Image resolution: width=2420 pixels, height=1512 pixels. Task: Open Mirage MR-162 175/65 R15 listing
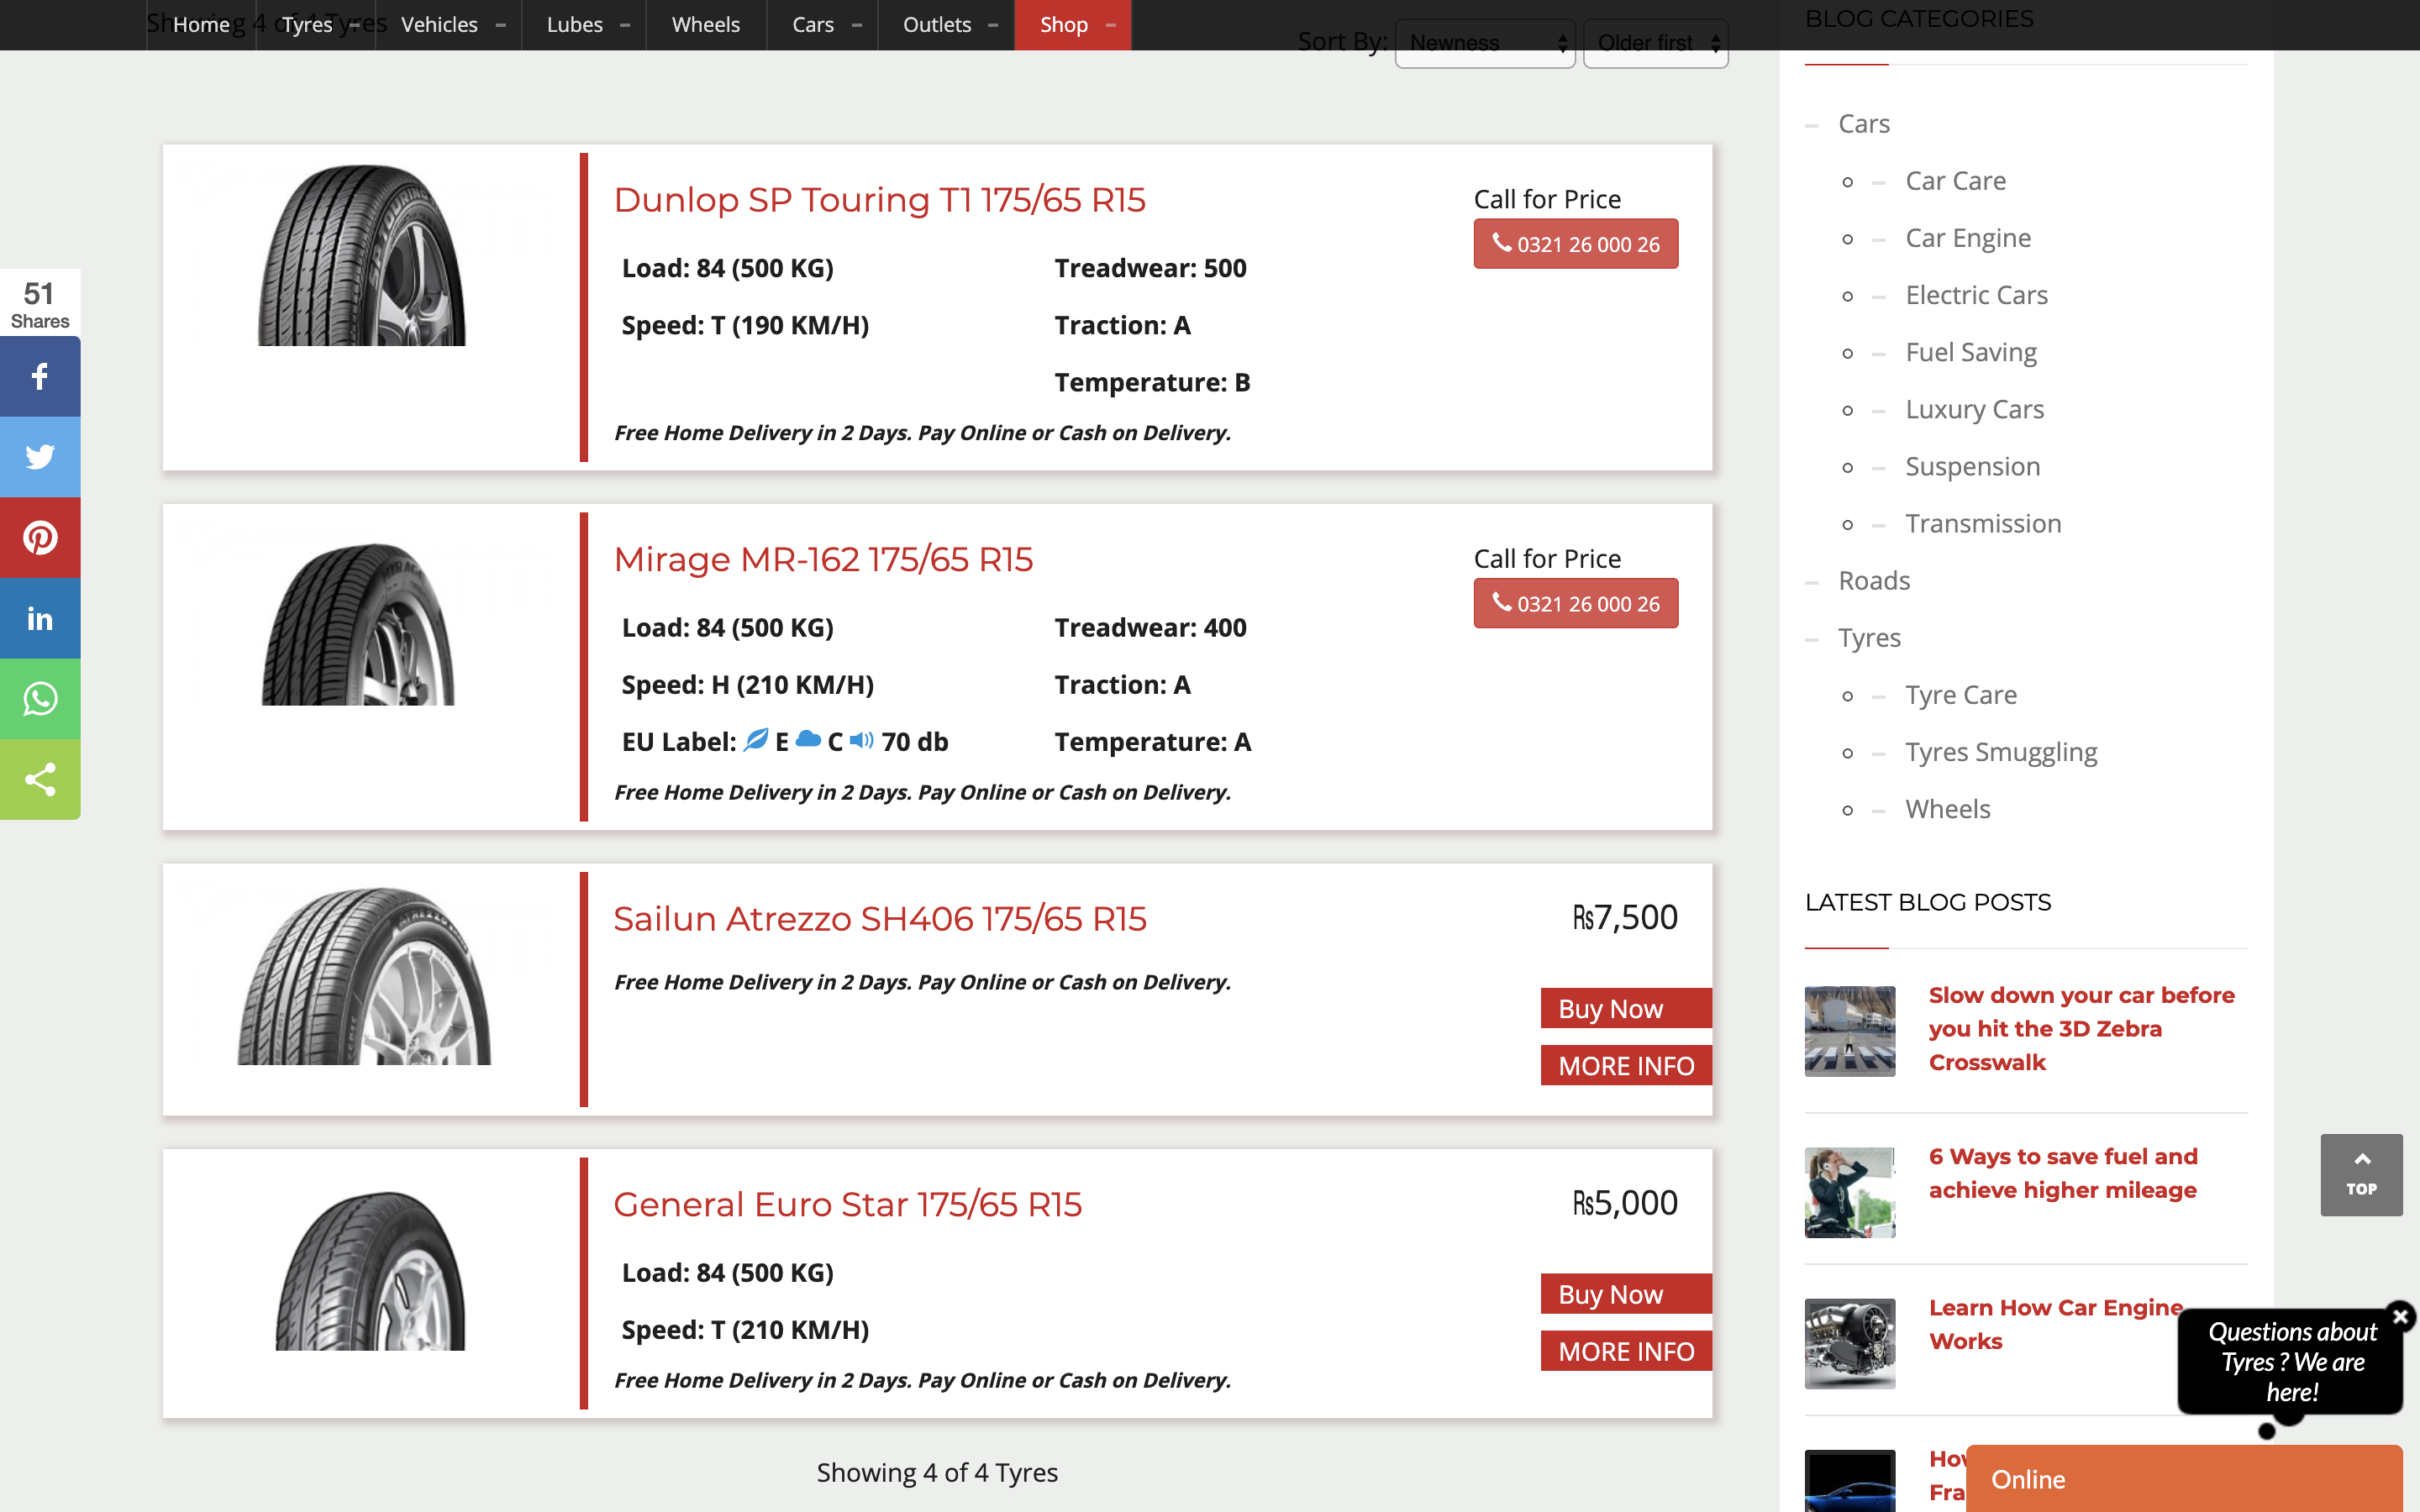click(823, 559)
